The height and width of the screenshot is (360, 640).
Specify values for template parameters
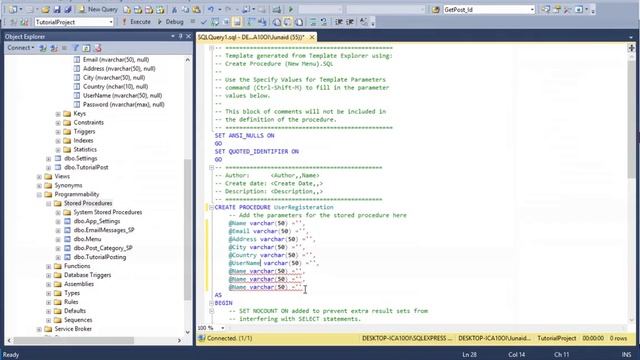pyautogui.click(x=363, y=22)
